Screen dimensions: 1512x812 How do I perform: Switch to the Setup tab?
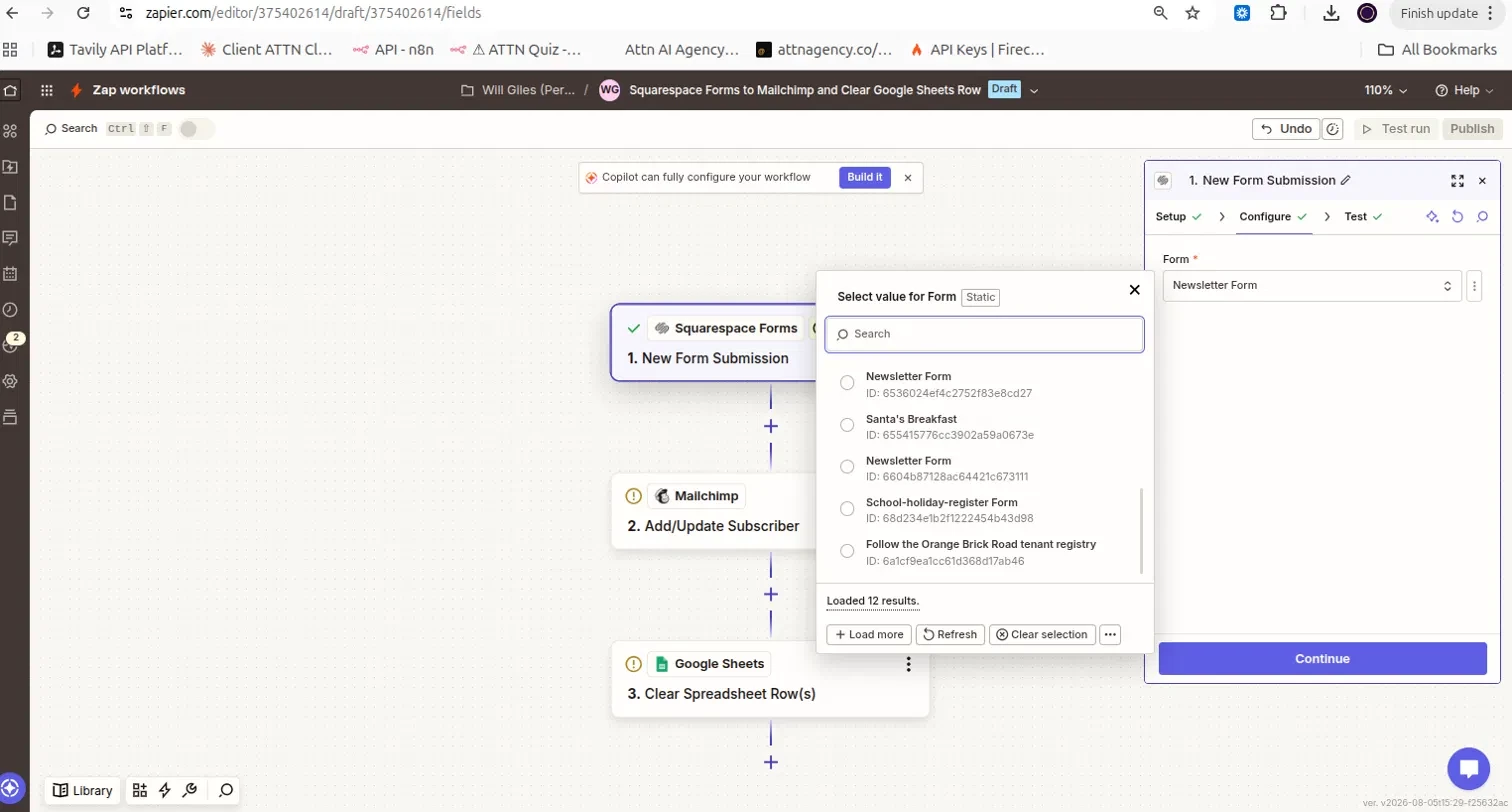coord(1179,217)
